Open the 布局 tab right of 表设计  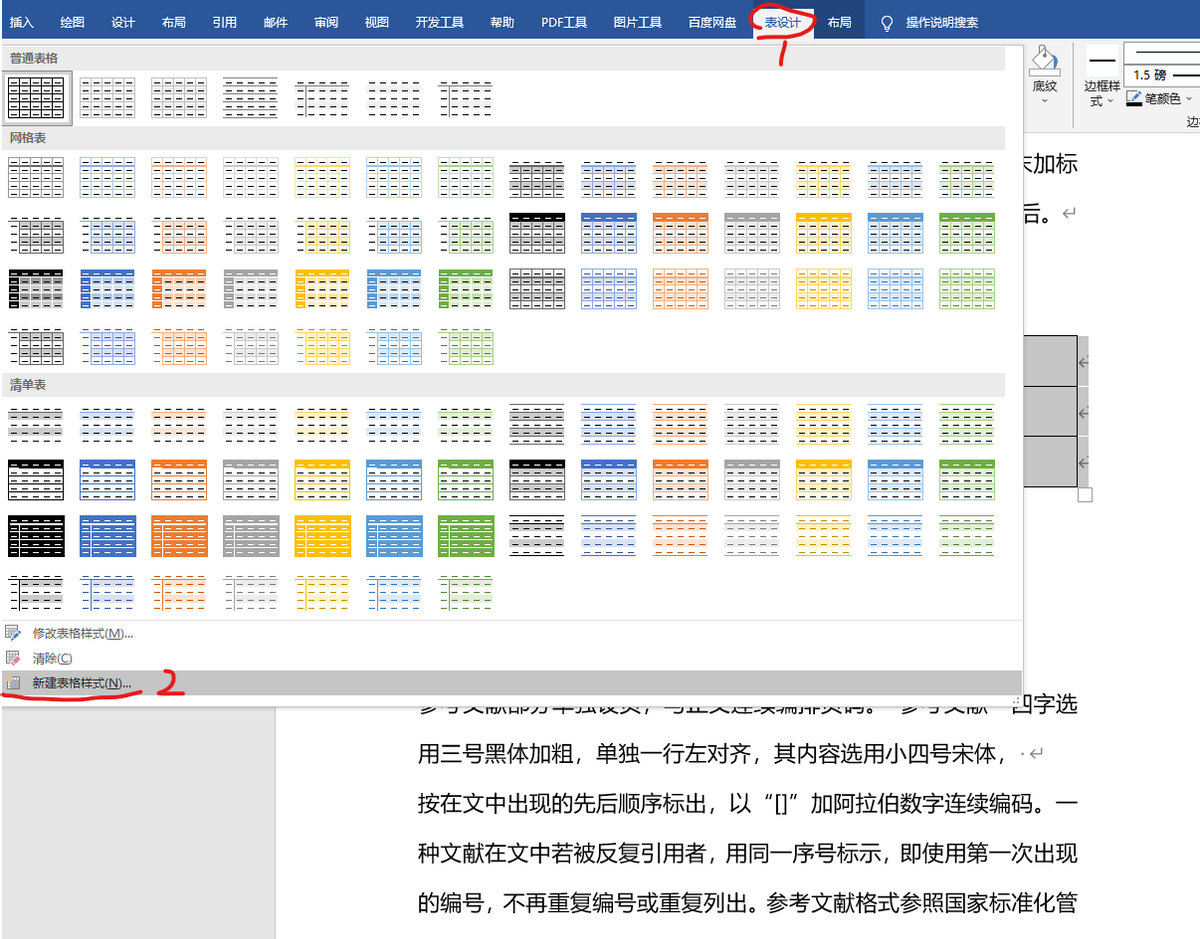839,22
